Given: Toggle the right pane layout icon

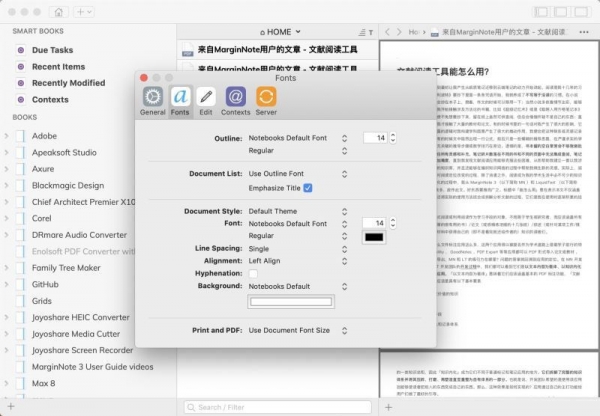Looking at the screenshot, I should [x=581, y=12].
